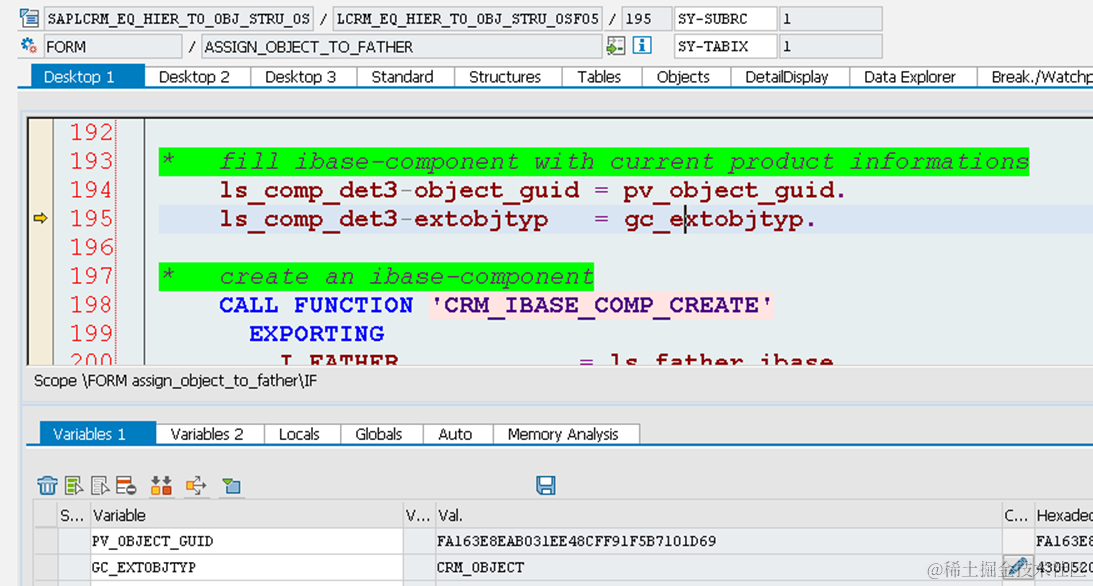Click the Variable column header
The image size is (1093, 586).
pyautogui.click(x=247, y=515)
